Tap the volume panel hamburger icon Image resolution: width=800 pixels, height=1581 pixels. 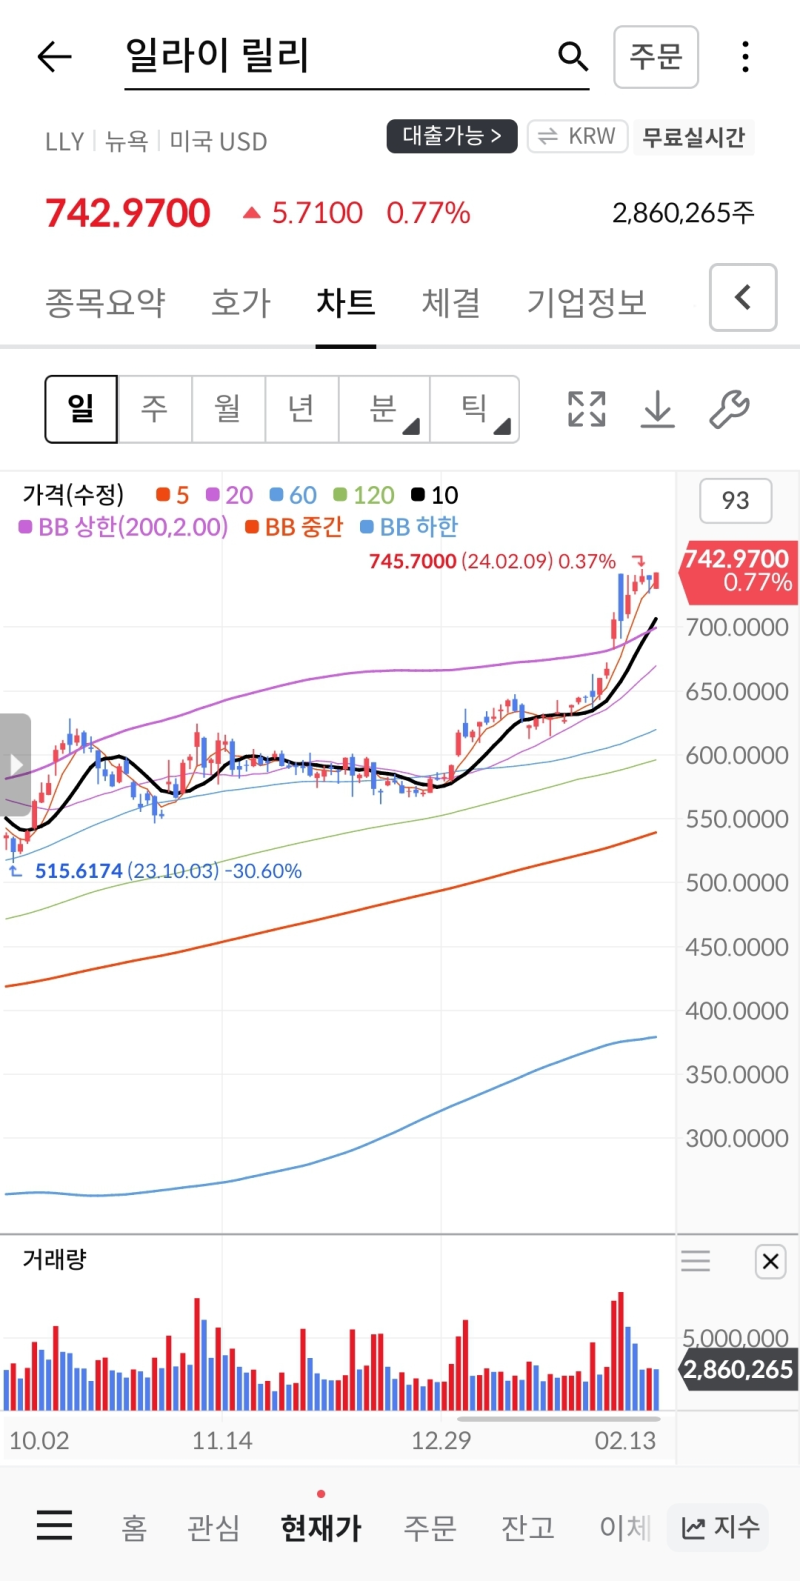coord(696,1261)
